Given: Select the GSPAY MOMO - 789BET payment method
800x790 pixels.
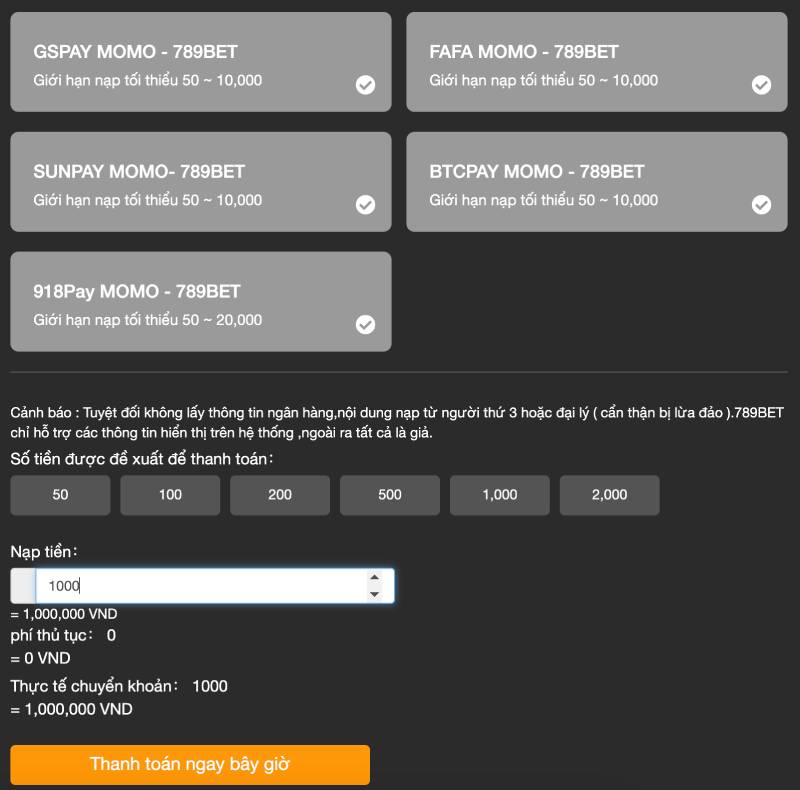Looking at the screenshot, I should pyautogui.click(x=200, y=60).
